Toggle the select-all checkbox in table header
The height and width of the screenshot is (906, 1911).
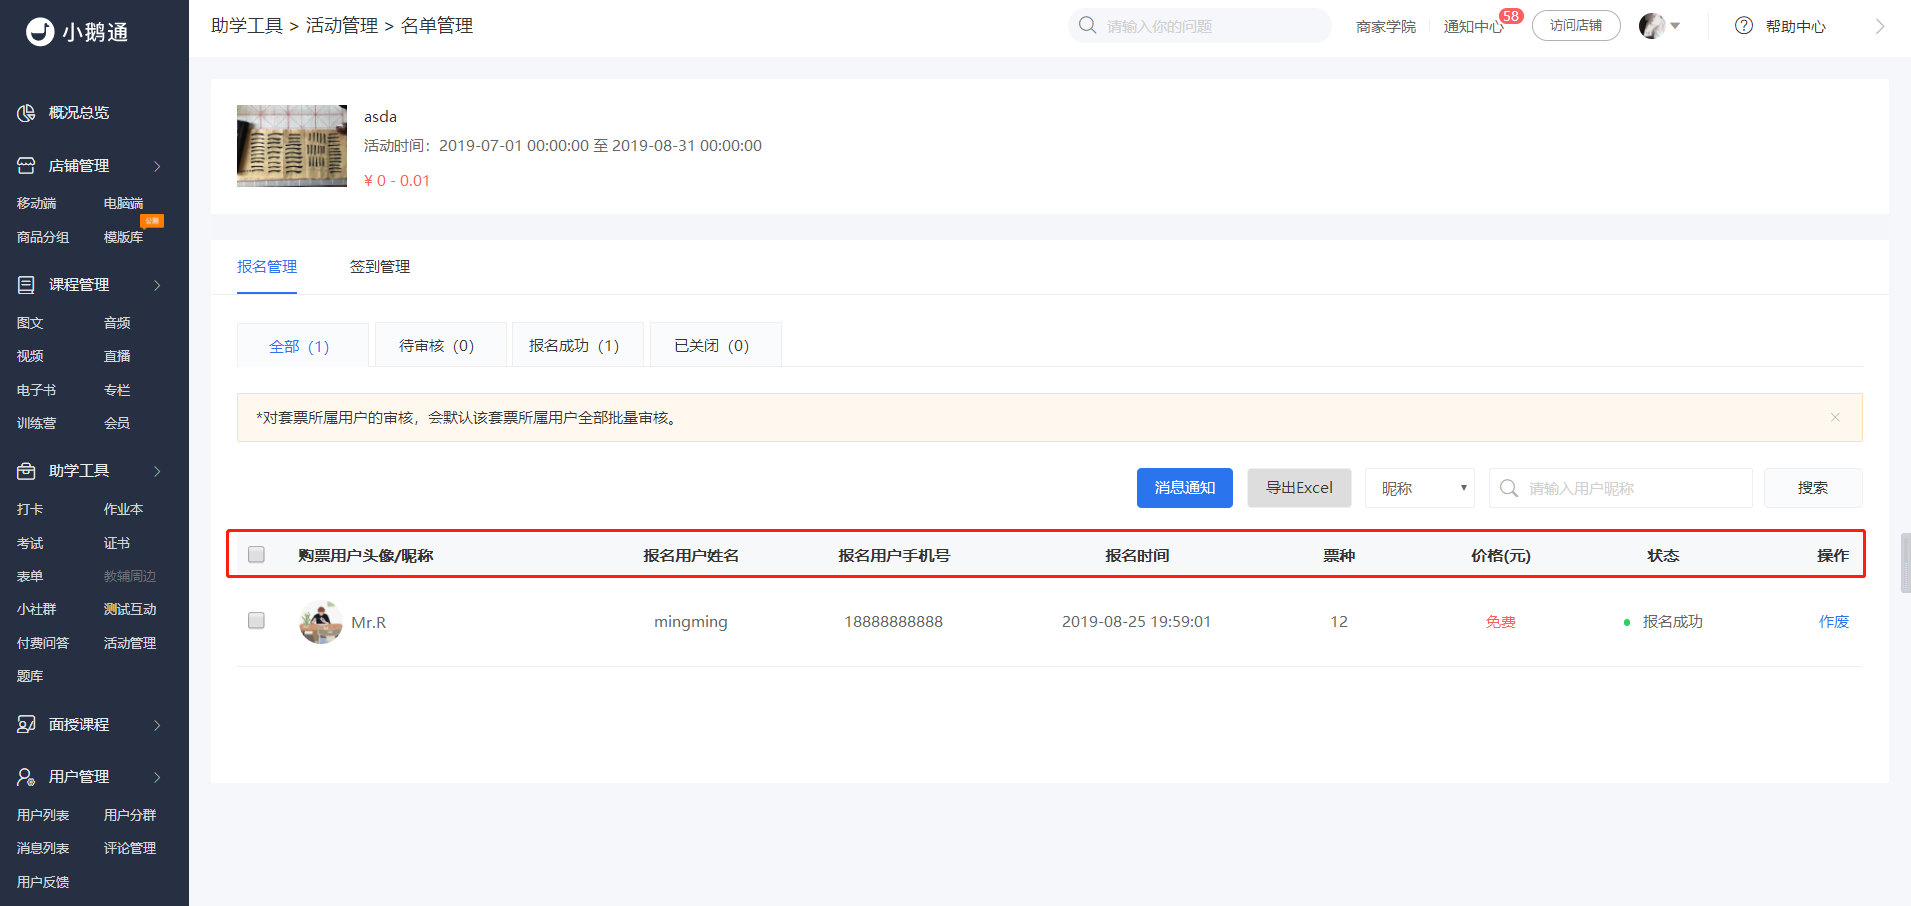(256, 554)
